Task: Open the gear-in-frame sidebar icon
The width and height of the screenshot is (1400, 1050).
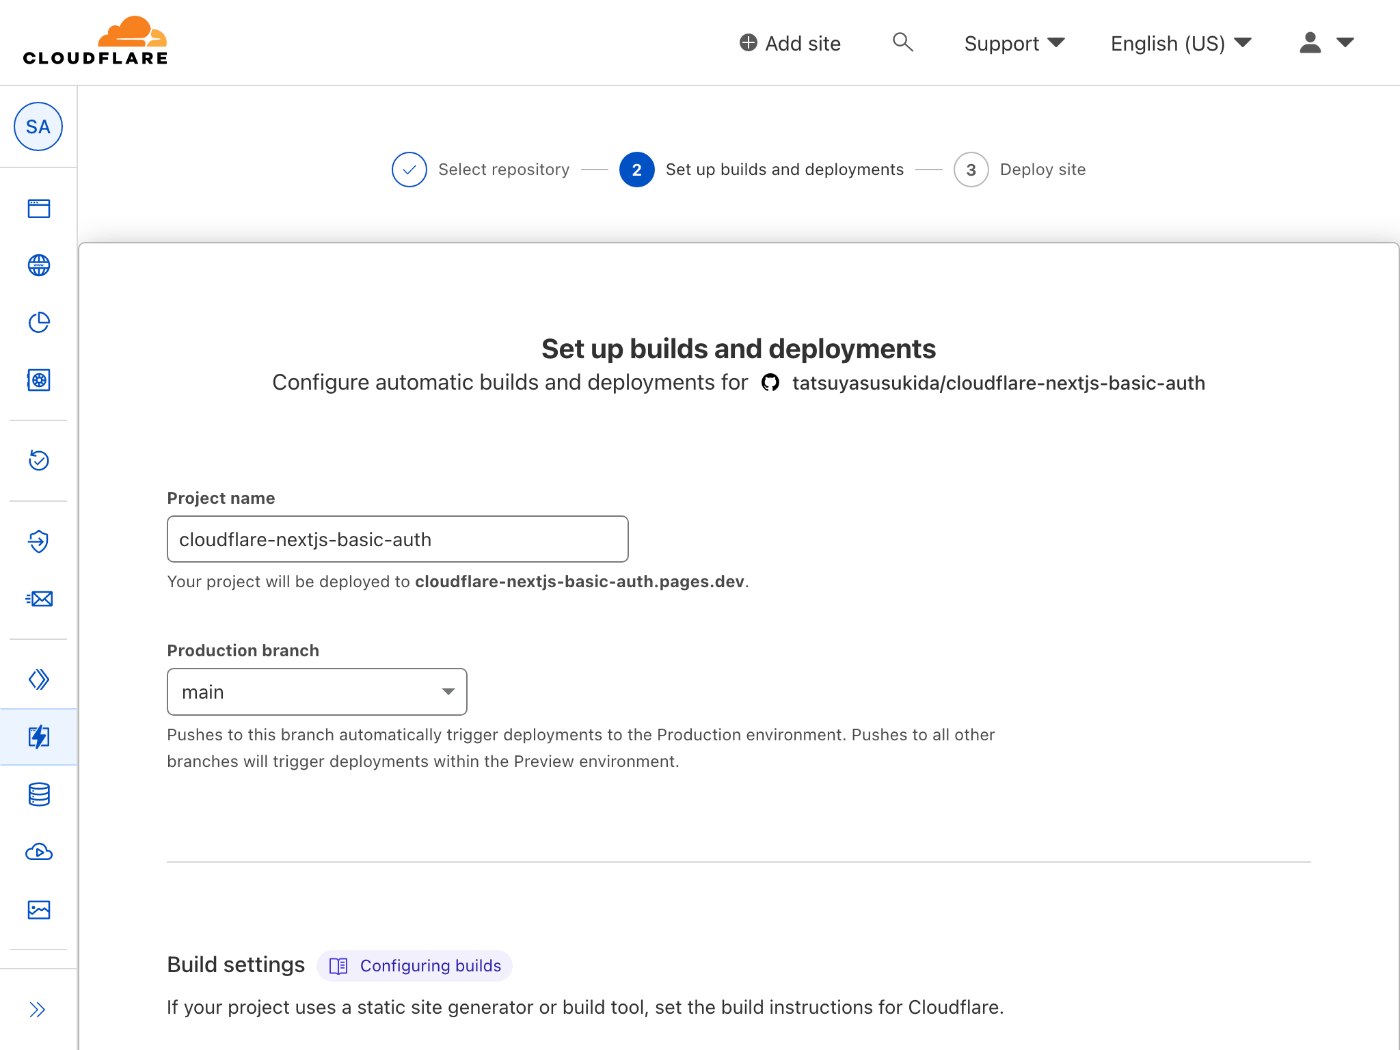Action: 39,380
